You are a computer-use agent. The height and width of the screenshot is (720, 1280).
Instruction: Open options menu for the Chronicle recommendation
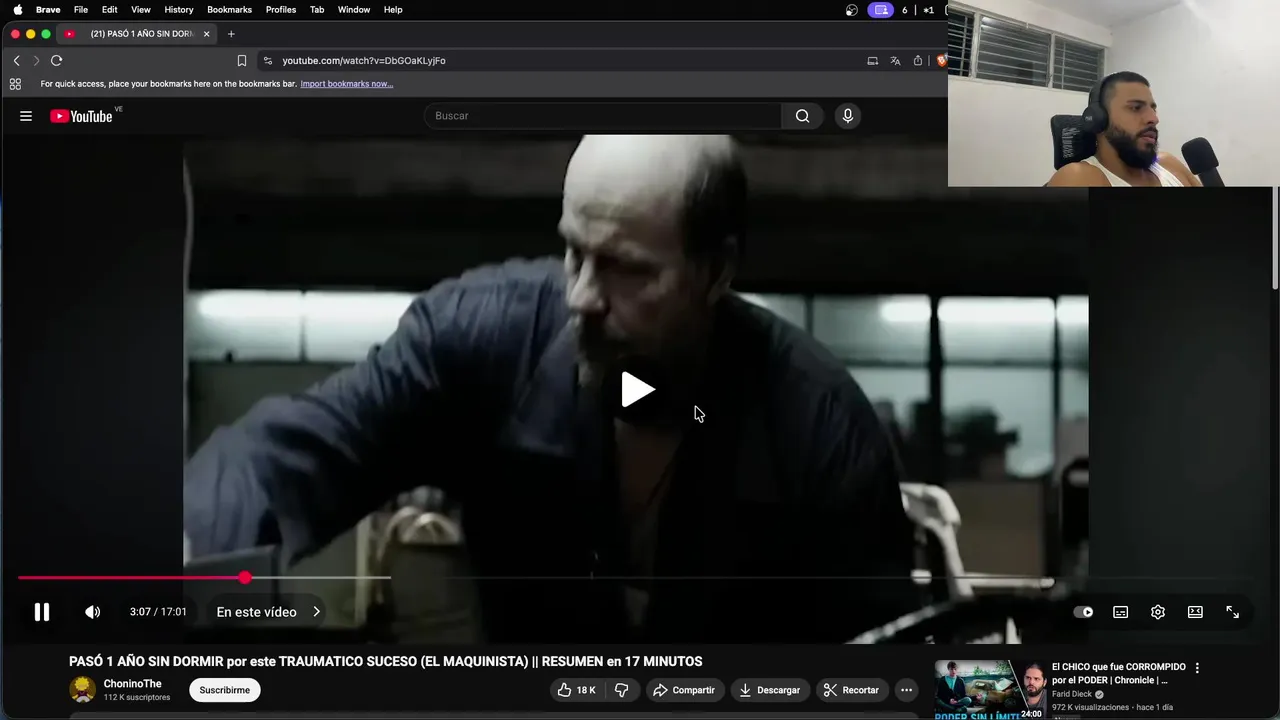point(1197,668)
